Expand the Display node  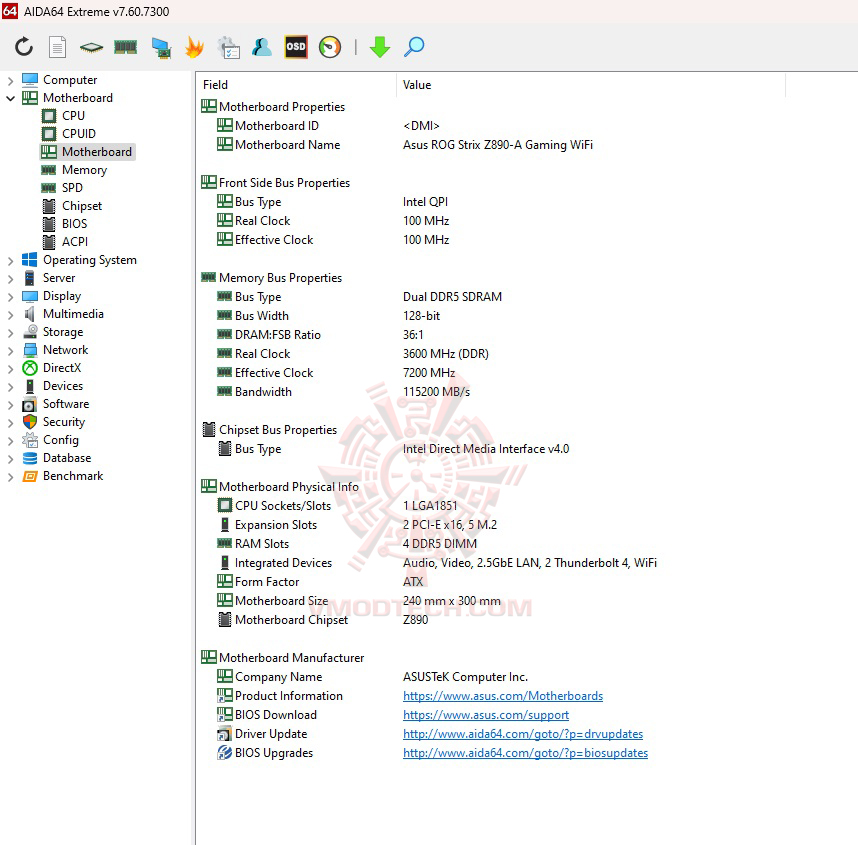coord(10,297)
